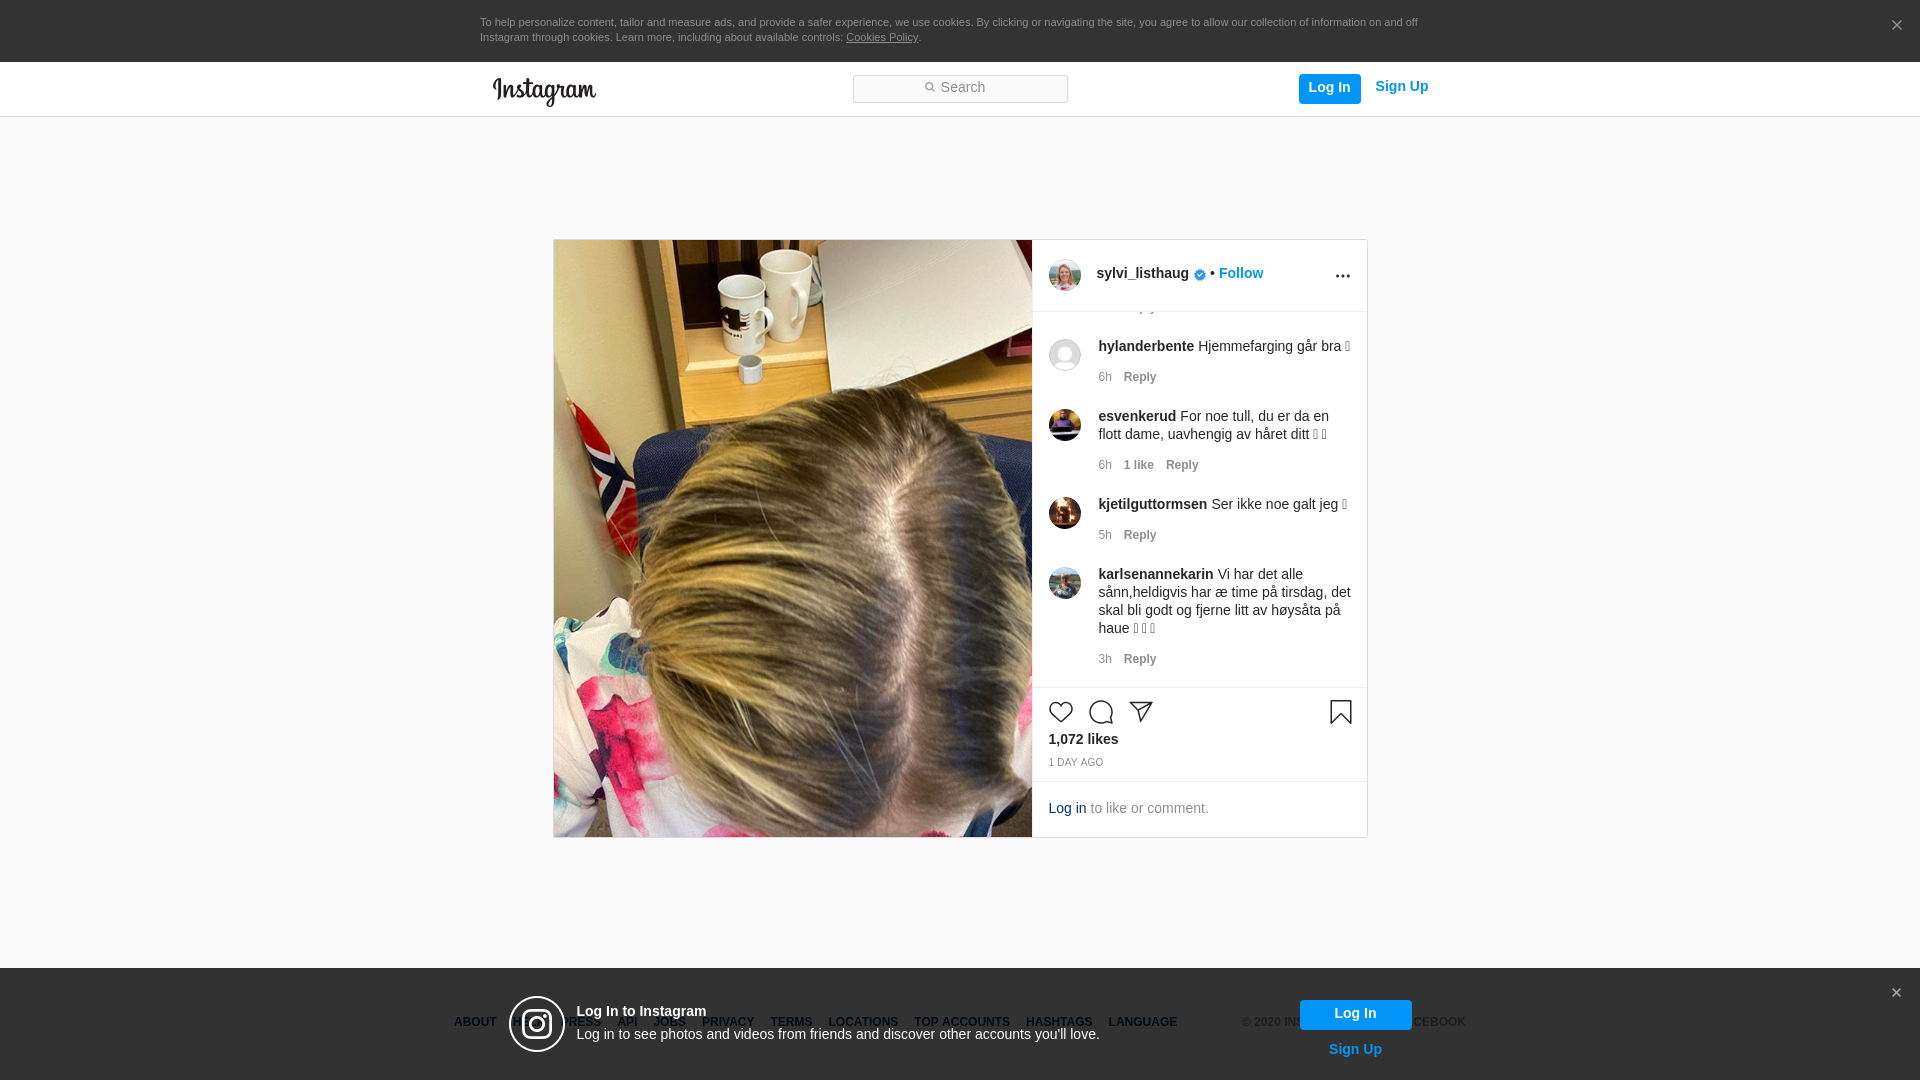This screenshot has width=1920, height=1080.
Task: Reply to hylanderbente's comment
Action: [x=1140, y=378]
